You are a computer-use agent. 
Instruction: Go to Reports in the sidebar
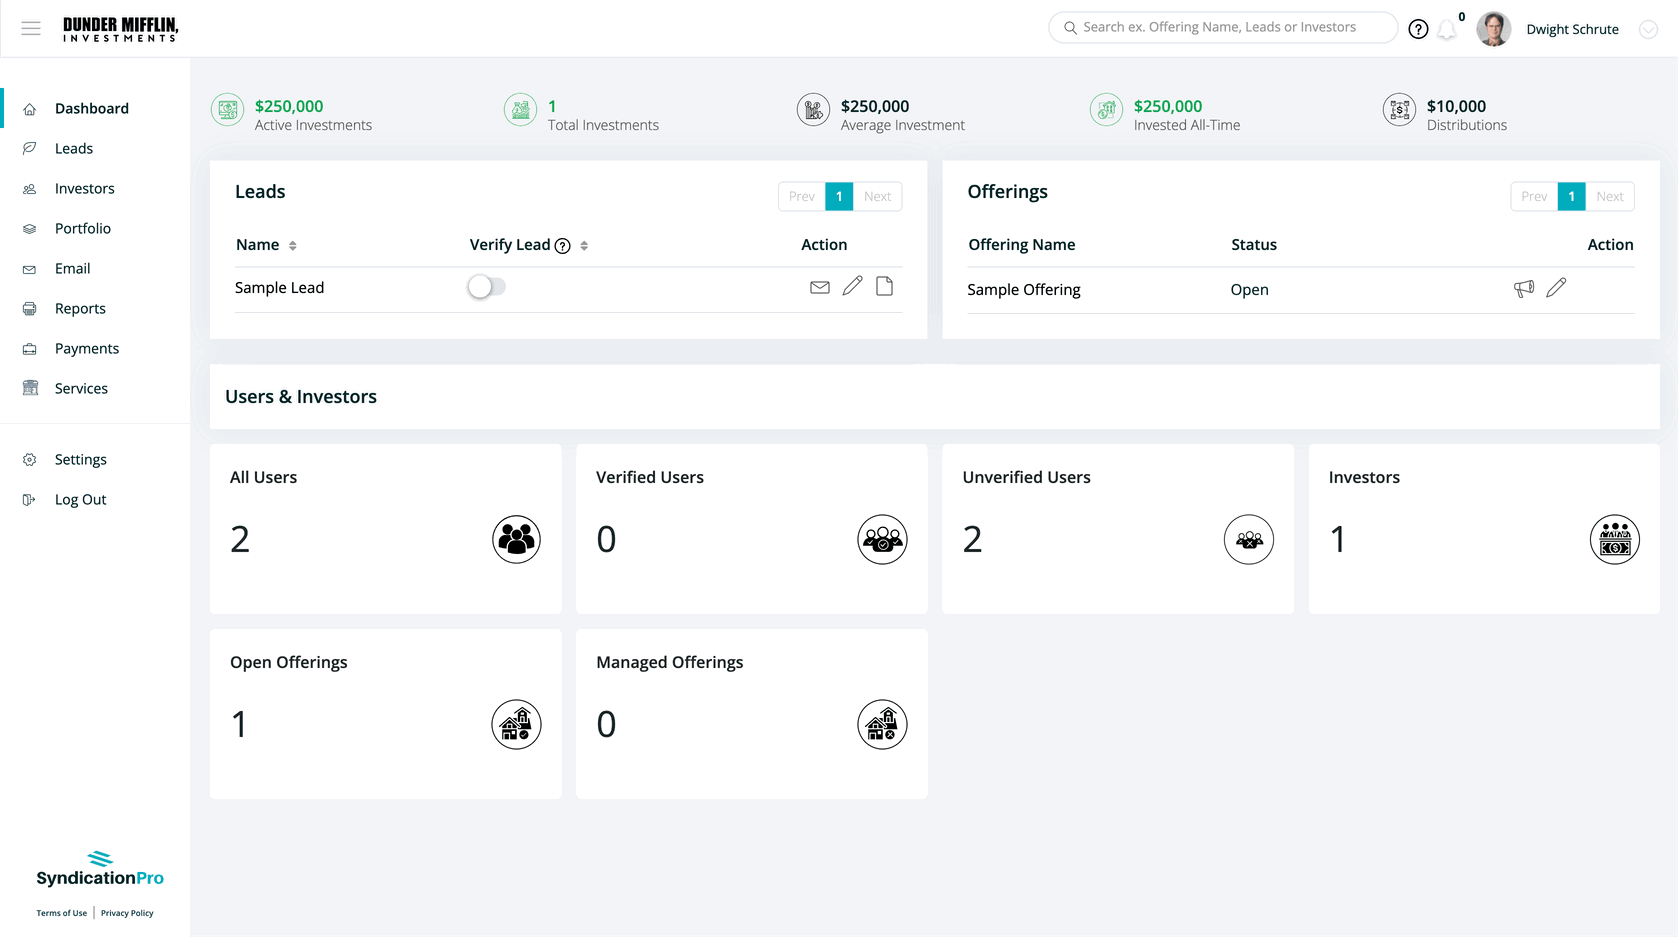(80, 309)
